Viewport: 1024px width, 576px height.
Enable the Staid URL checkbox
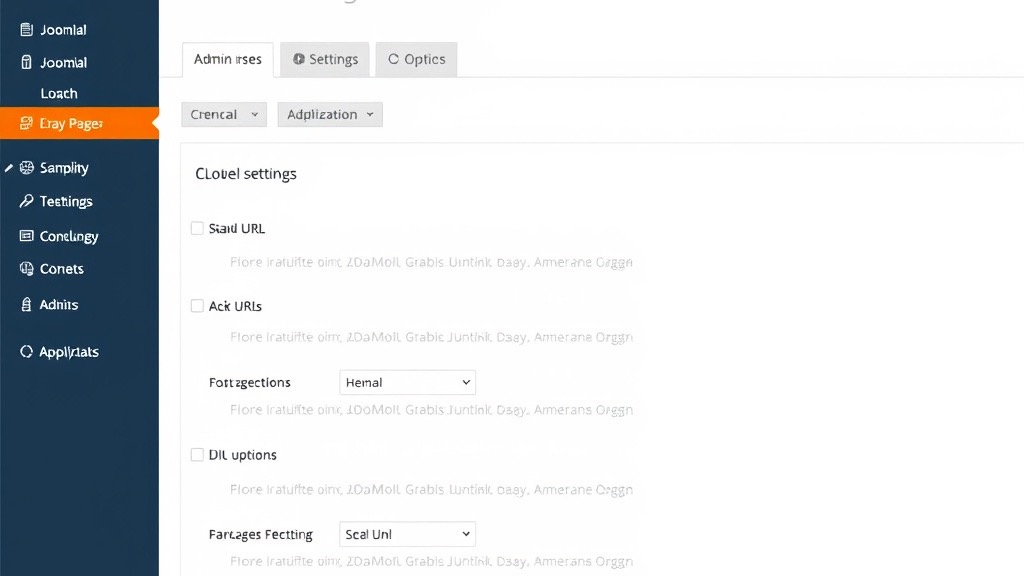pyautogui.click(x=197, y=228)
